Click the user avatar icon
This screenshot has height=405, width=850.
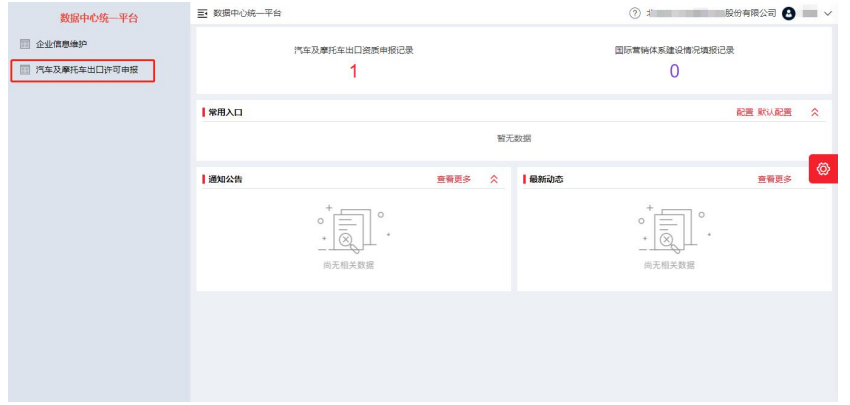[789, 14]
